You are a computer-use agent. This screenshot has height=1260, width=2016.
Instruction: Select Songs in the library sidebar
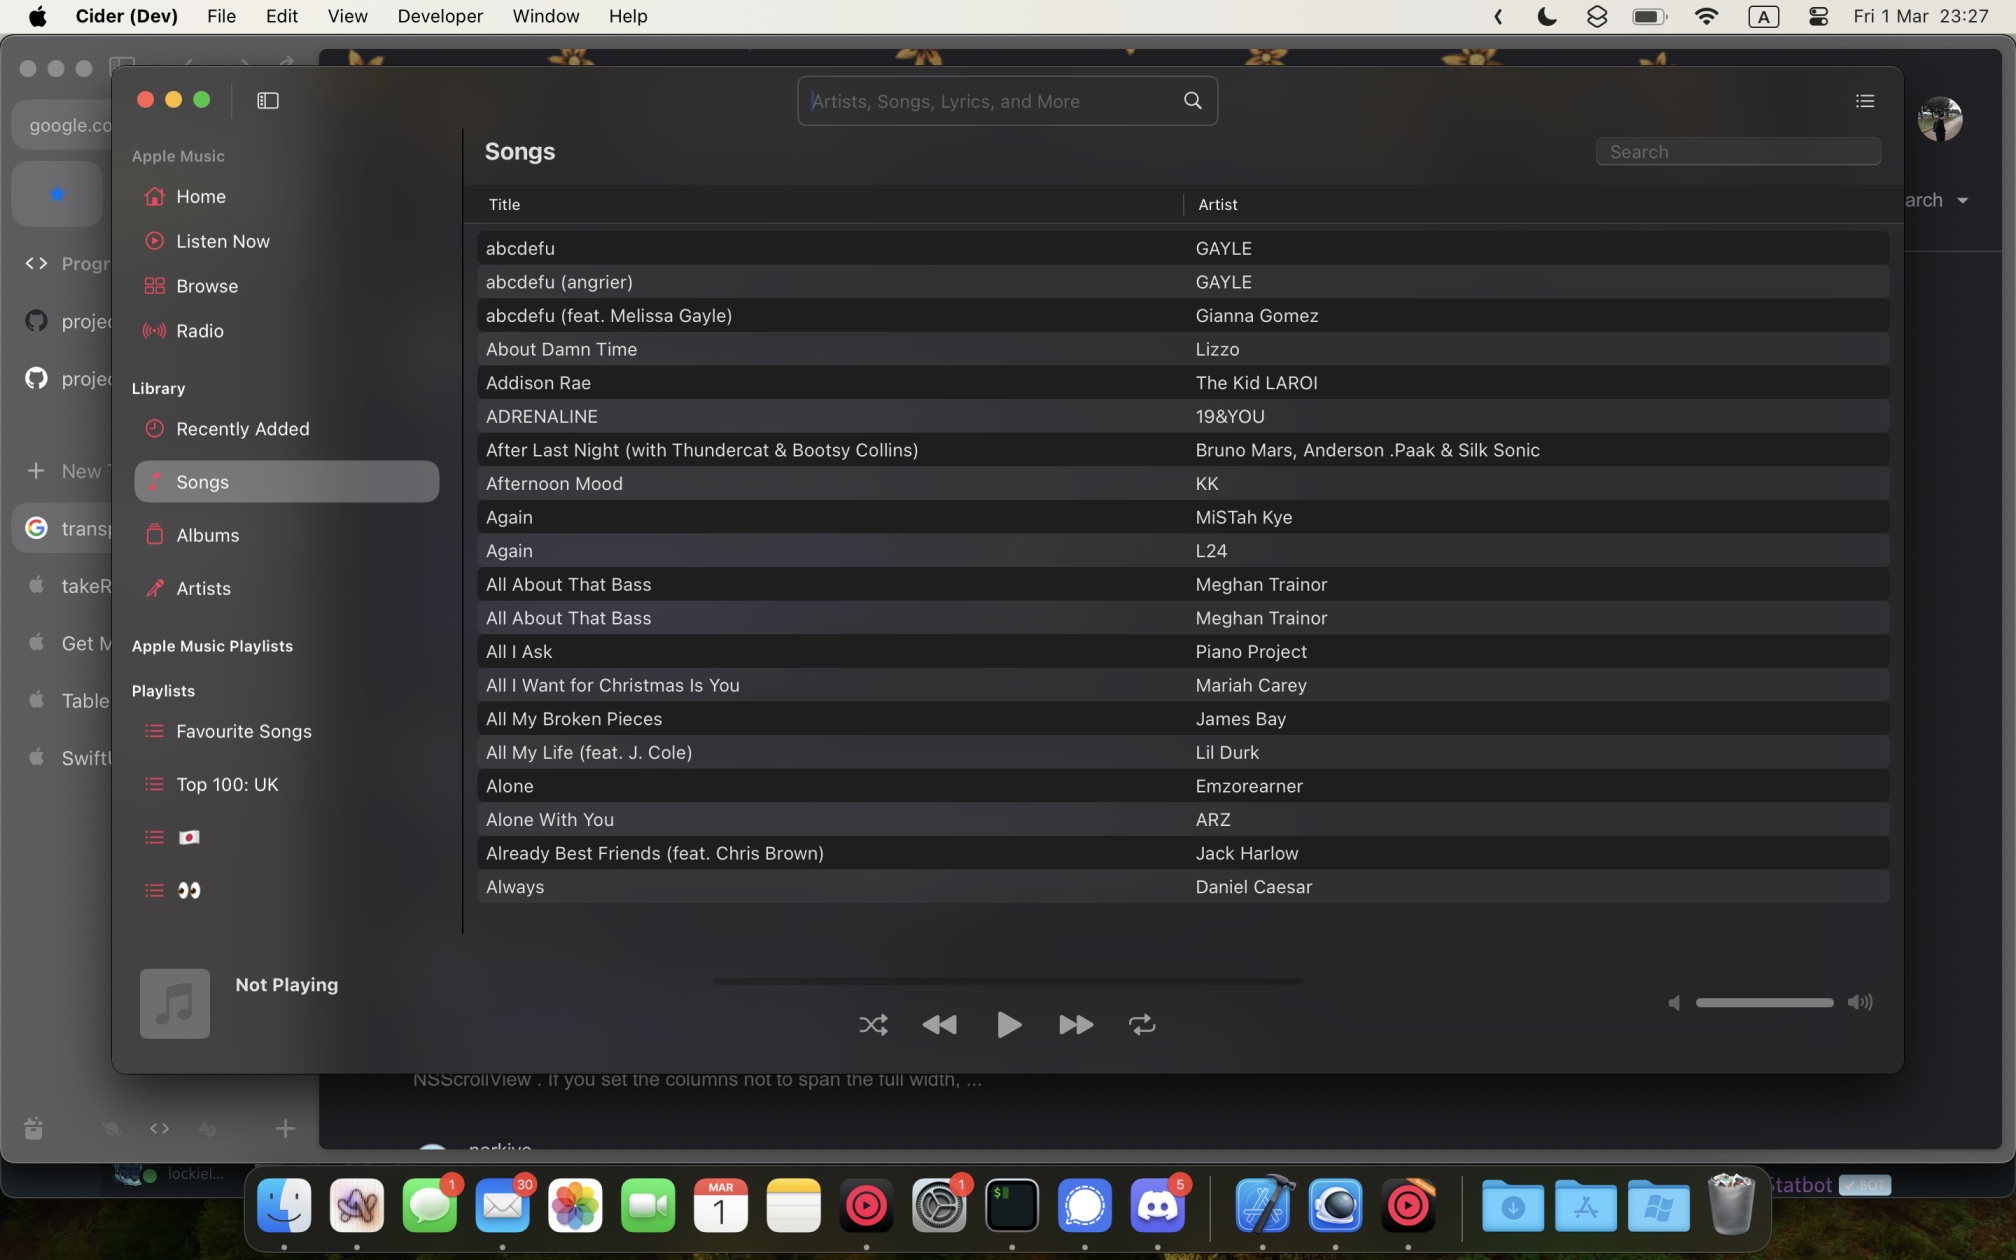coord(287,482)
